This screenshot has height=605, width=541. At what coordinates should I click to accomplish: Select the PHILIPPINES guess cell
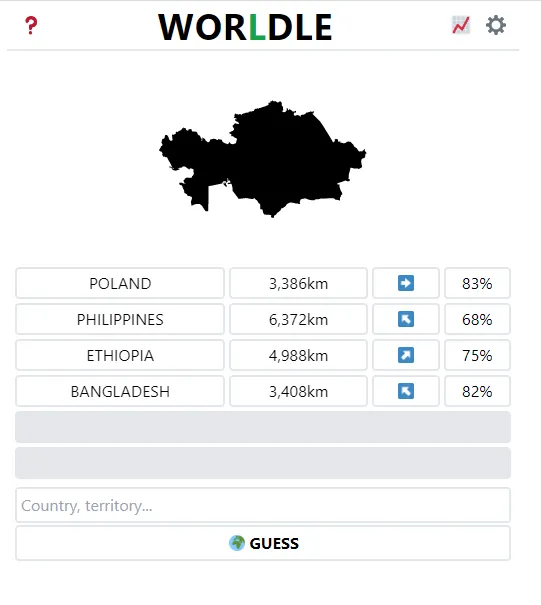point(120,319)
